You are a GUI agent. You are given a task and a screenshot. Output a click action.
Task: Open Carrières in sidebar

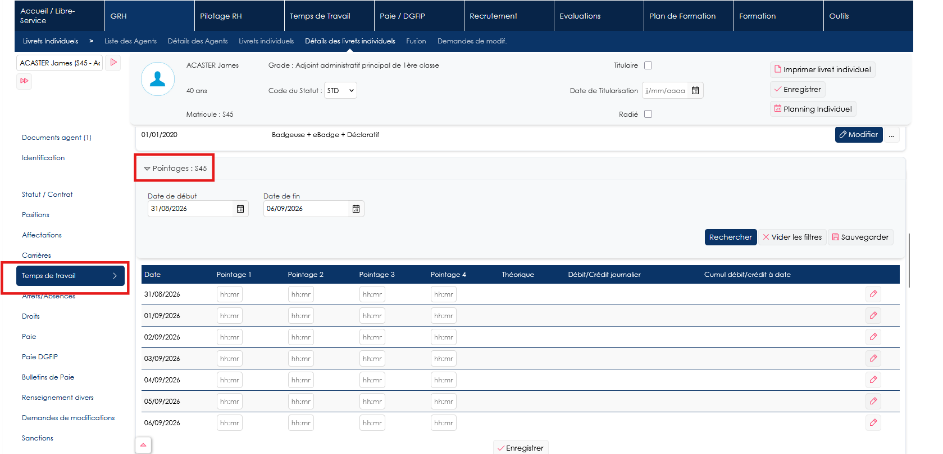(37, 256)
